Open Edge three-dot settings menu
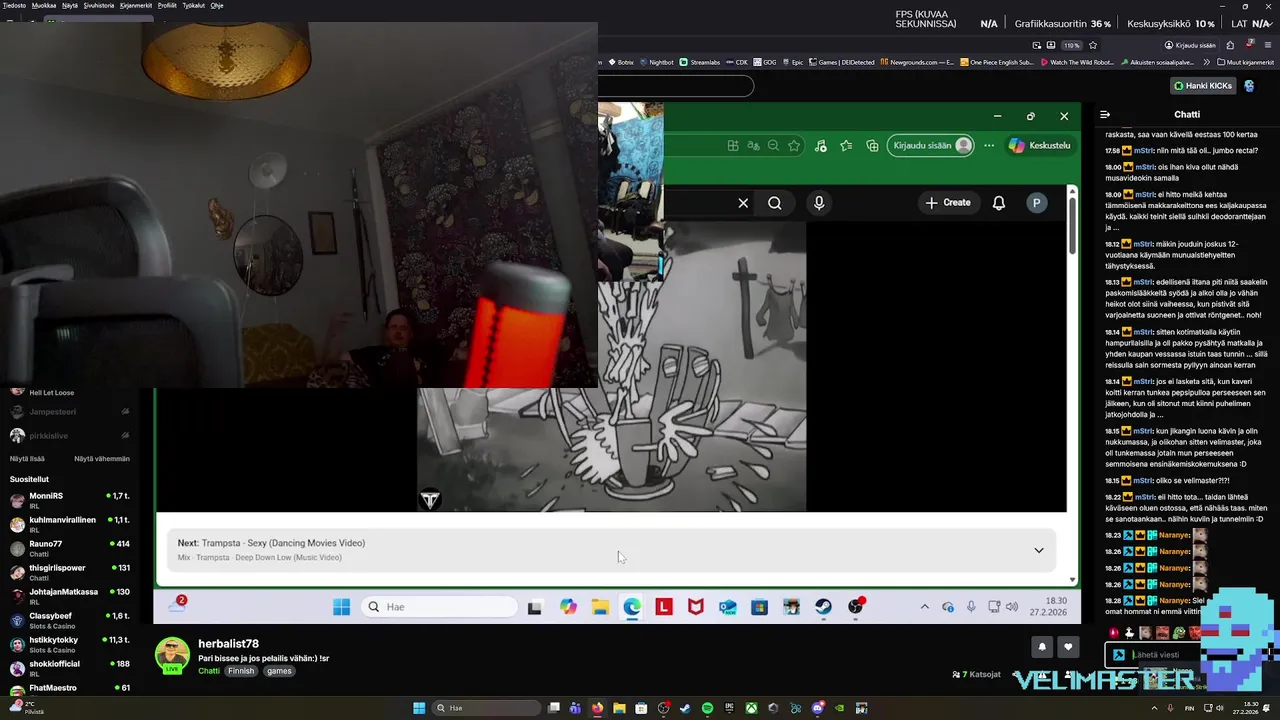Image resolution: width=1280 pixels, height=720 pixels. (989, 146)
